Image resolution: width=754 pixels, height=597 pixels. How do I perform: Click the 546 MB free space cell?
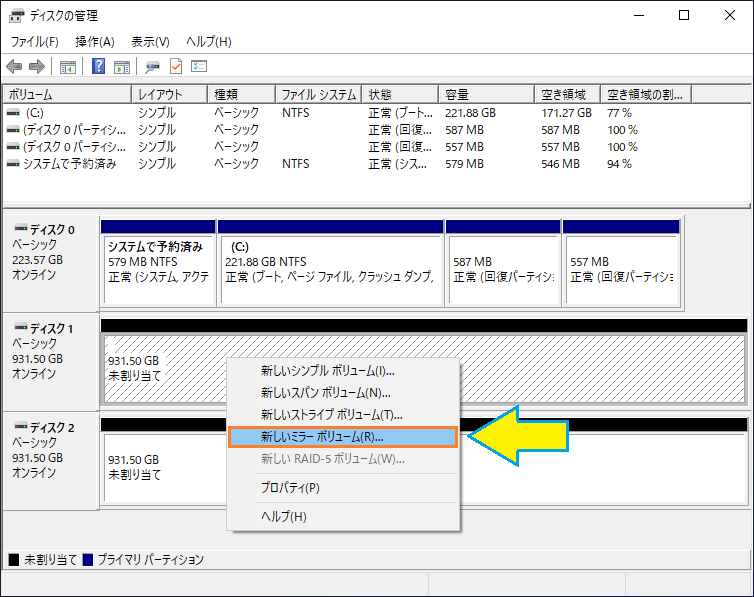coord(561,164)
